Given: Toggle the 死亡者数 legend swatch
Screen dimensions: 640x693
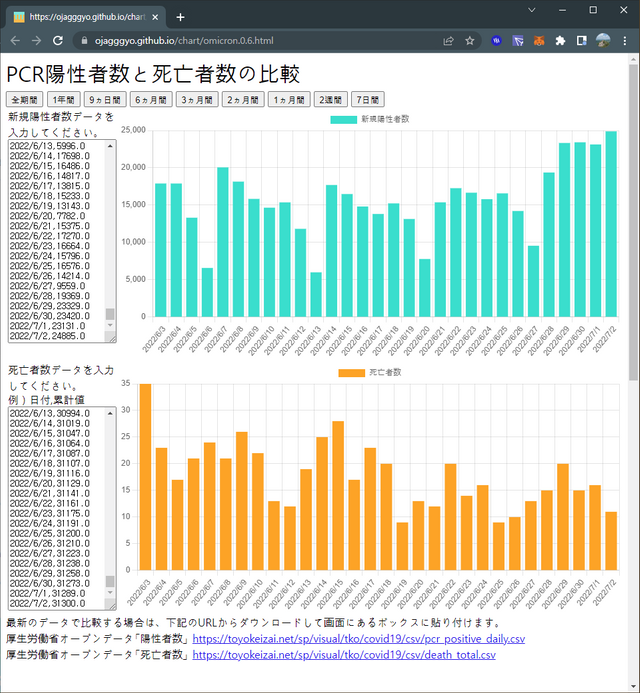Looking at the screenshot, I should tap(351, 373).
